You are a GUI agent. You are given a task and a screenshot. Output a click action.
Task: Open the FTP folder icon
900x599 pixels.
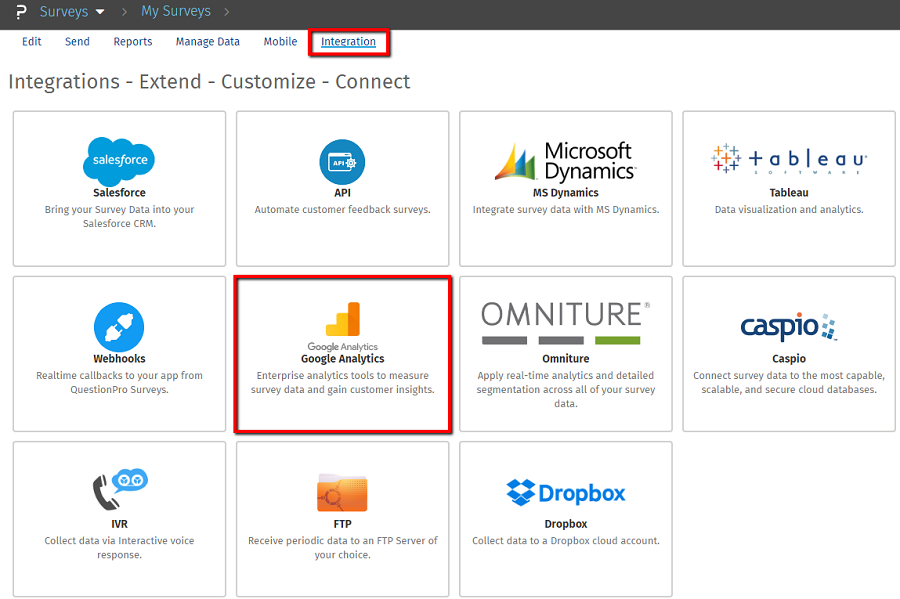[x=342, y=492]
